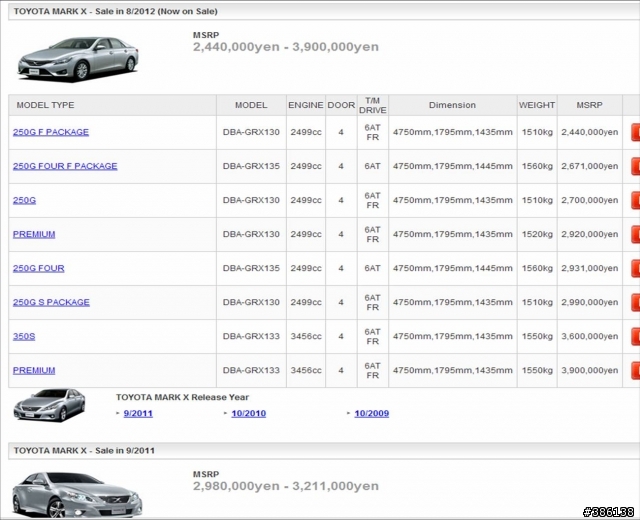The height and width of the screenshot is (520, 640).
Task: Click the 2,671,000yen price cell
Action: point(589,166)
